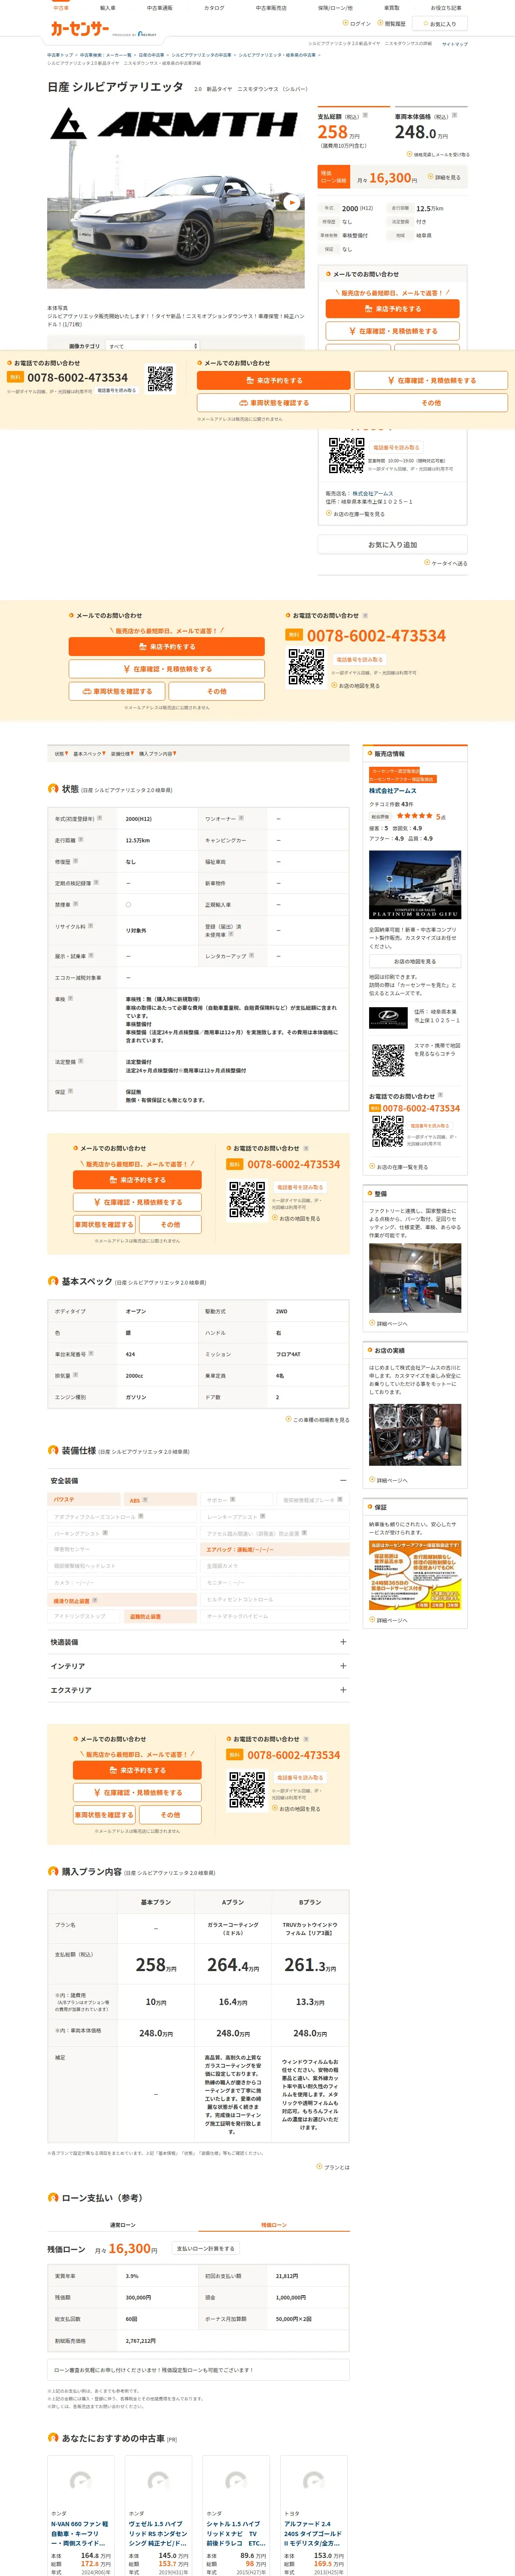The image size is (515, 2576).
Task: Open recommended car アルファード 2.4 link
Action: pyautogui.click(x=313, y=2533)
